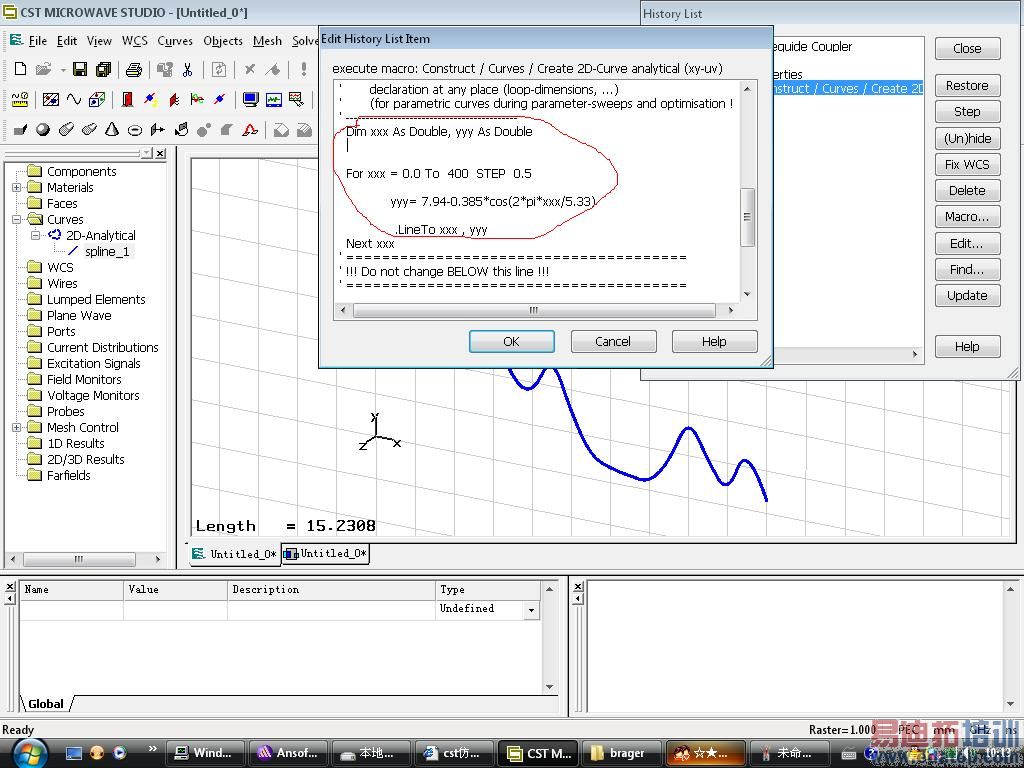
Task: Click the Update button in History List
Action: (x=967, y=296)
